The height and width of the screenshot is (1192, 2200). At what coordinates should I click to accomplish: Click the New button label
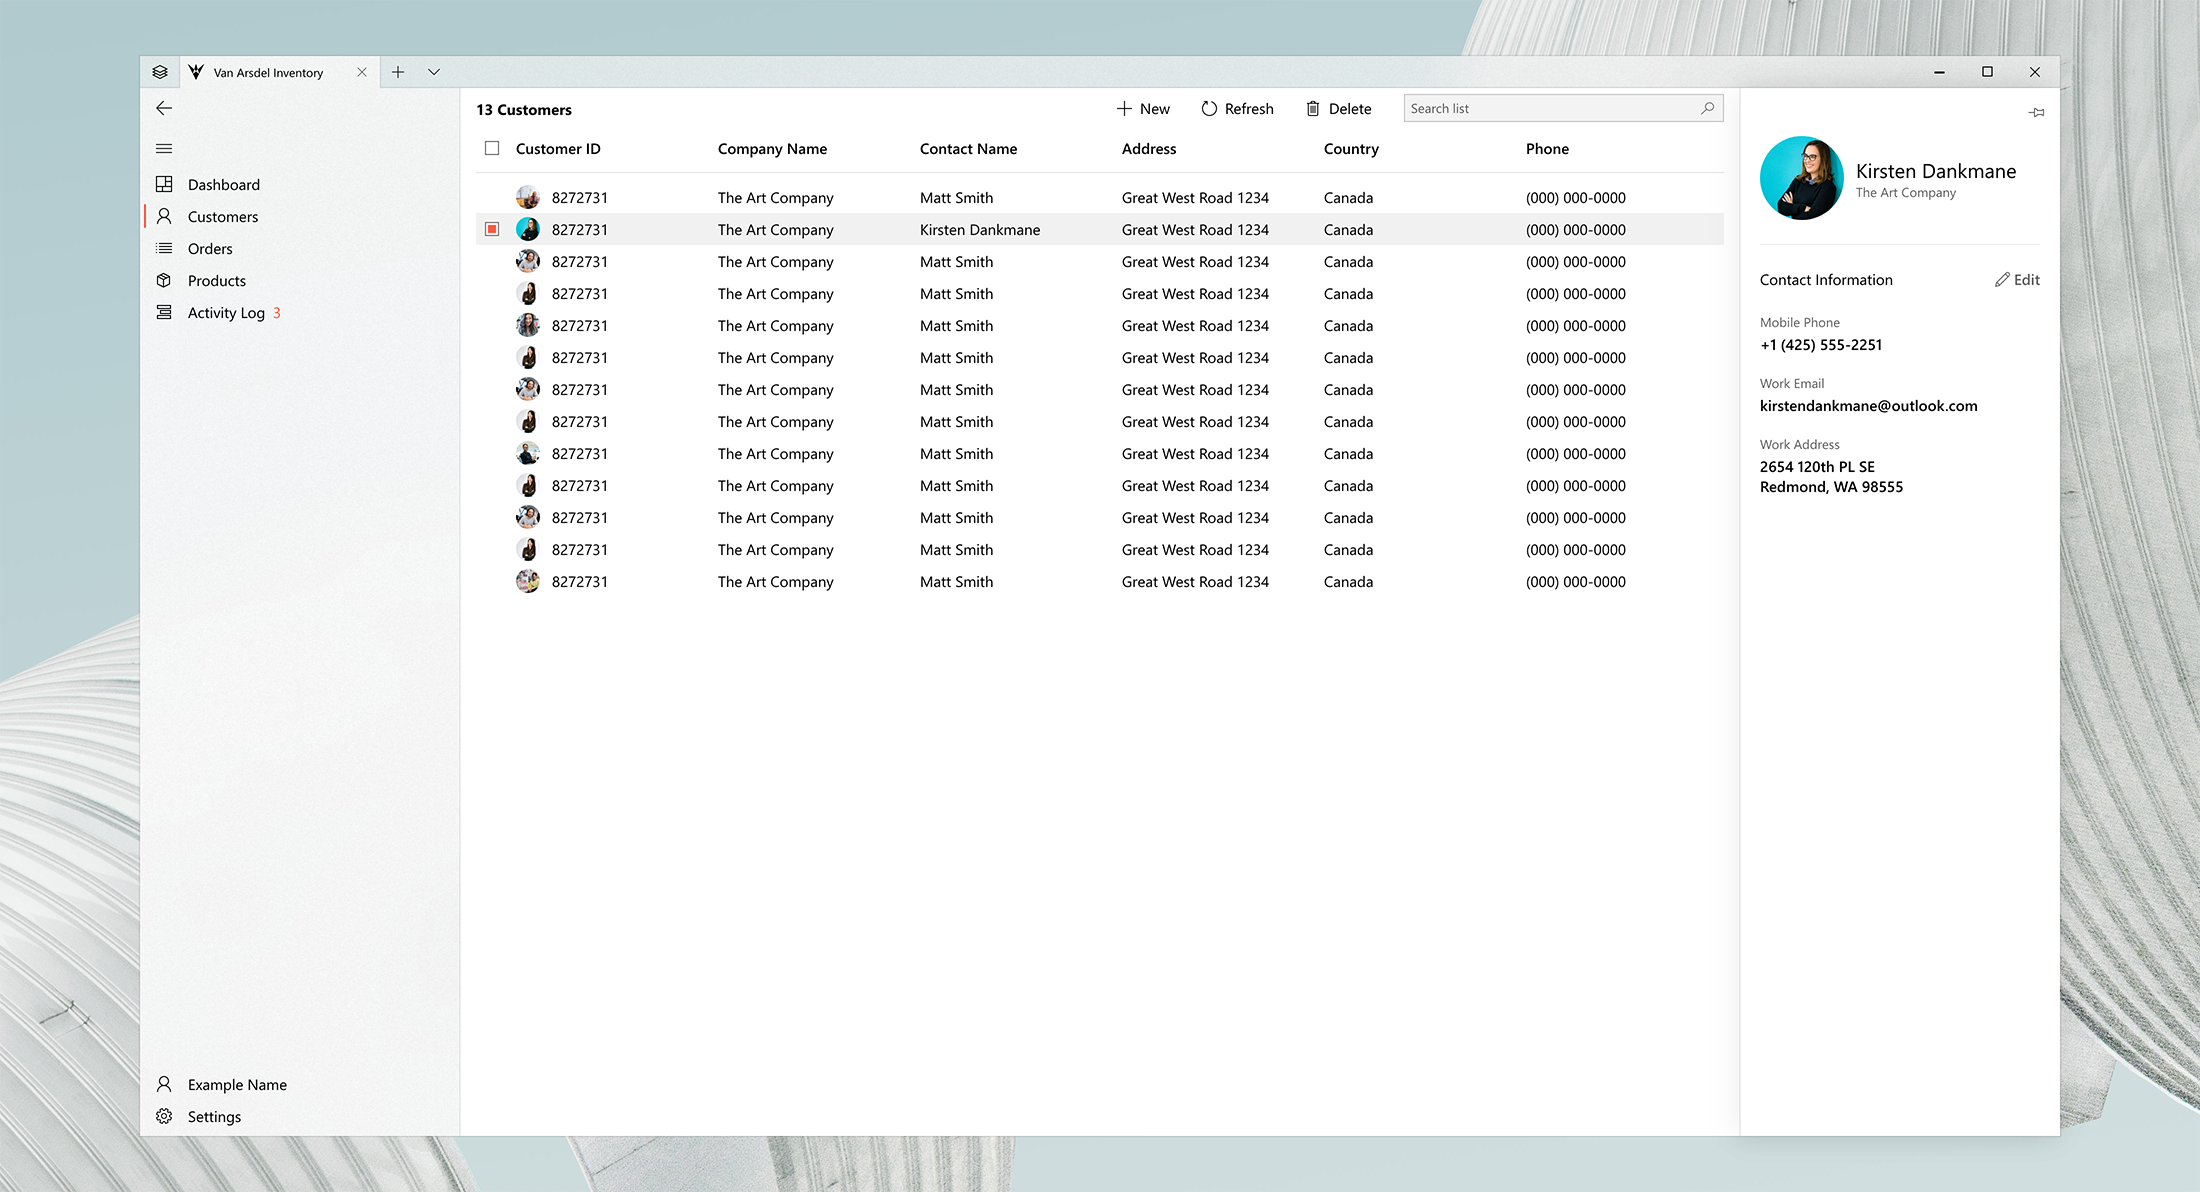click(1155, 108)
